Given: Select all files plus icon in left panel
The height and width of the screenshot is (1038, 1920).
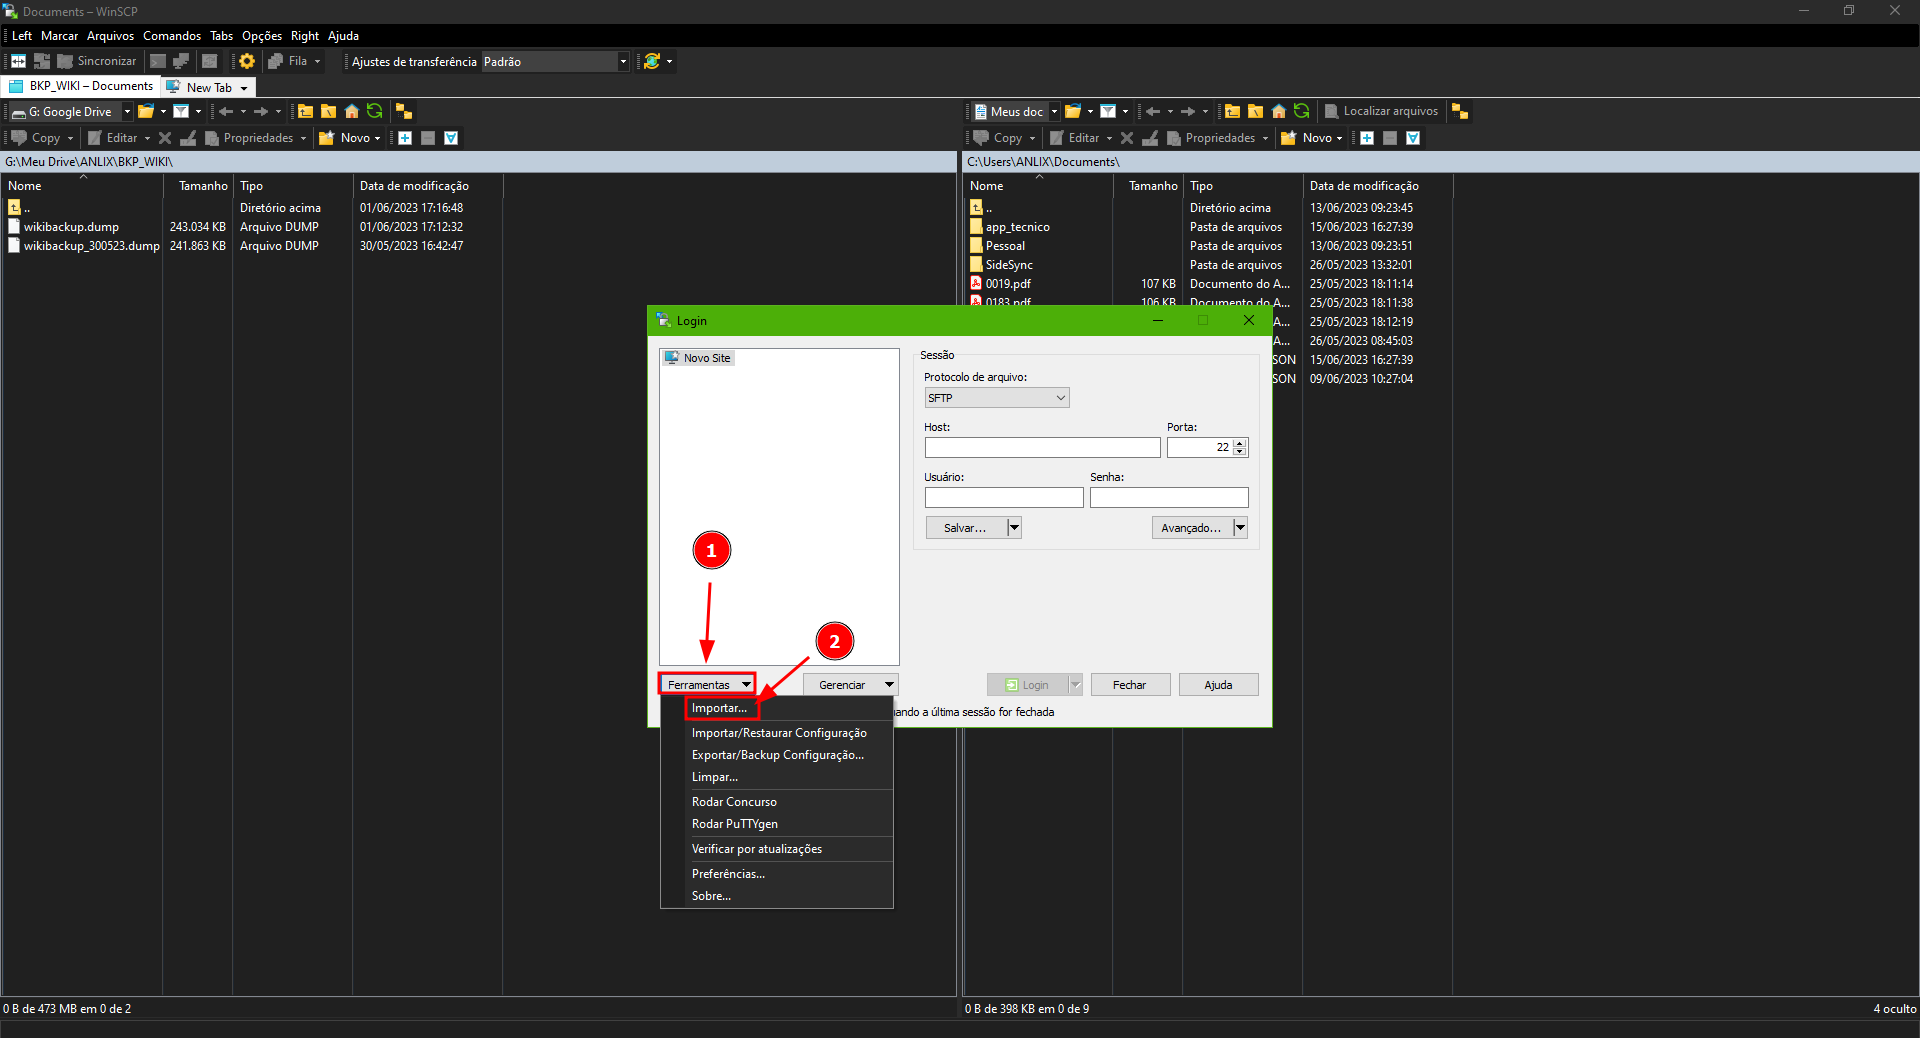Looking at the screenshot, I should tap(405, 138).
